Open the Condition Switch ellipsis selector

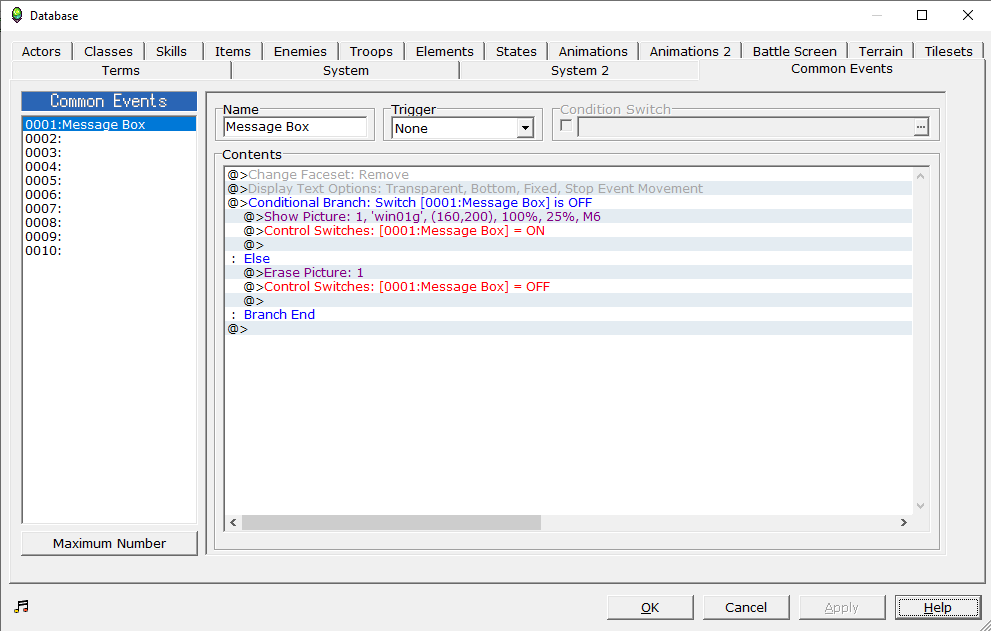click(921, 127)
